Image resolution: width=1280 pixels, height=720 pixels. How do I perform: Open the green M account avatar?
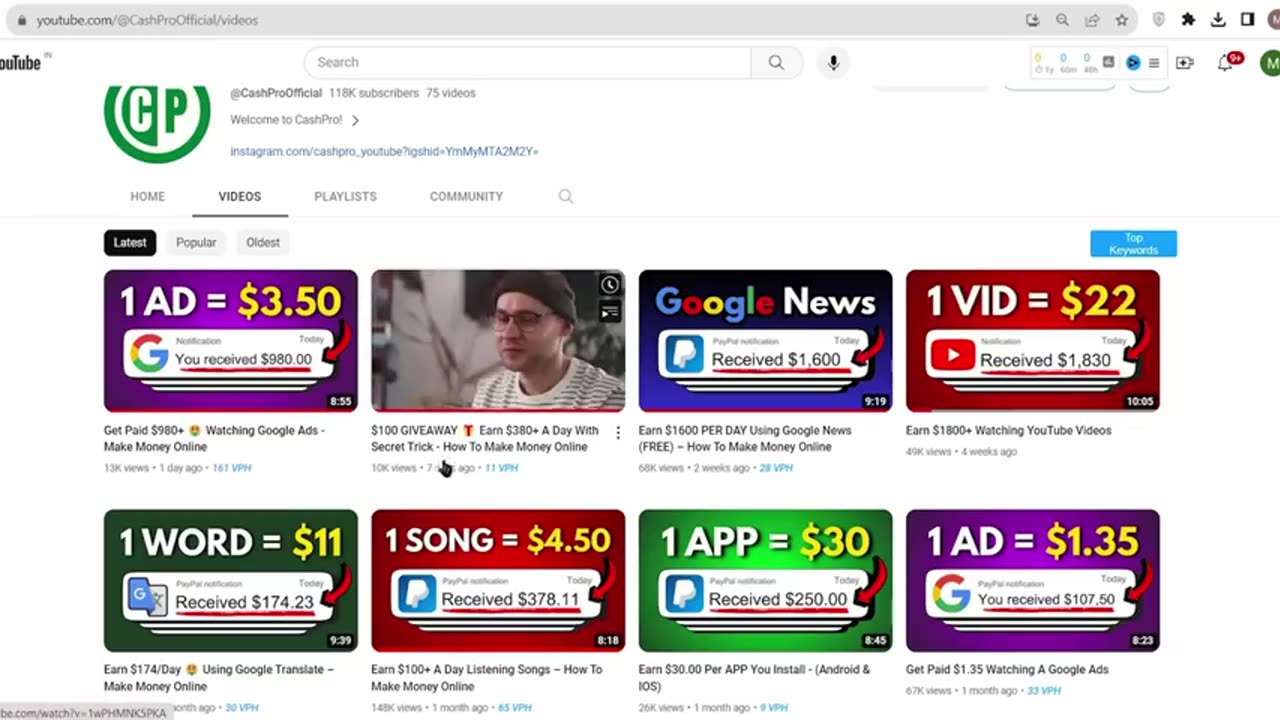(1270, 63)
